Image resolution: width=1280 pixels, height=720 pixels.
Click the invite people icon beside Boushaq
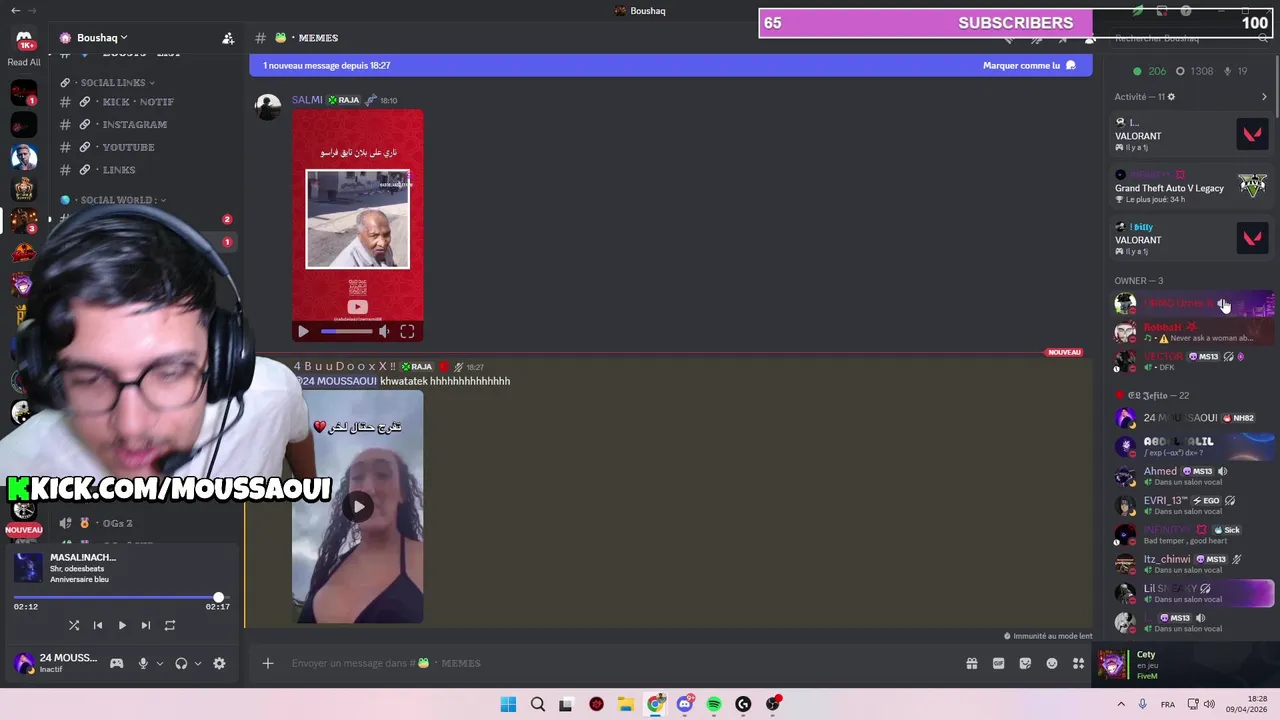(x=228, y=38)
